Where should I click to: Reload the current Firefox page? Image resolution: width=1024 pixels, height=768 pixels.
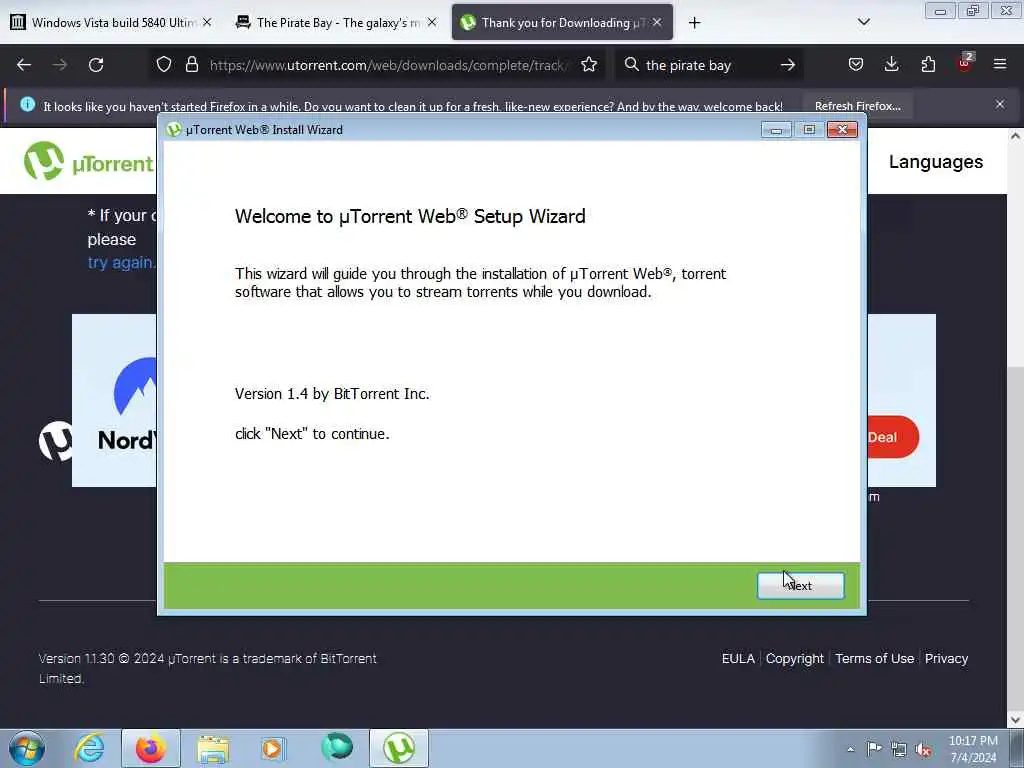coord(96,65)
